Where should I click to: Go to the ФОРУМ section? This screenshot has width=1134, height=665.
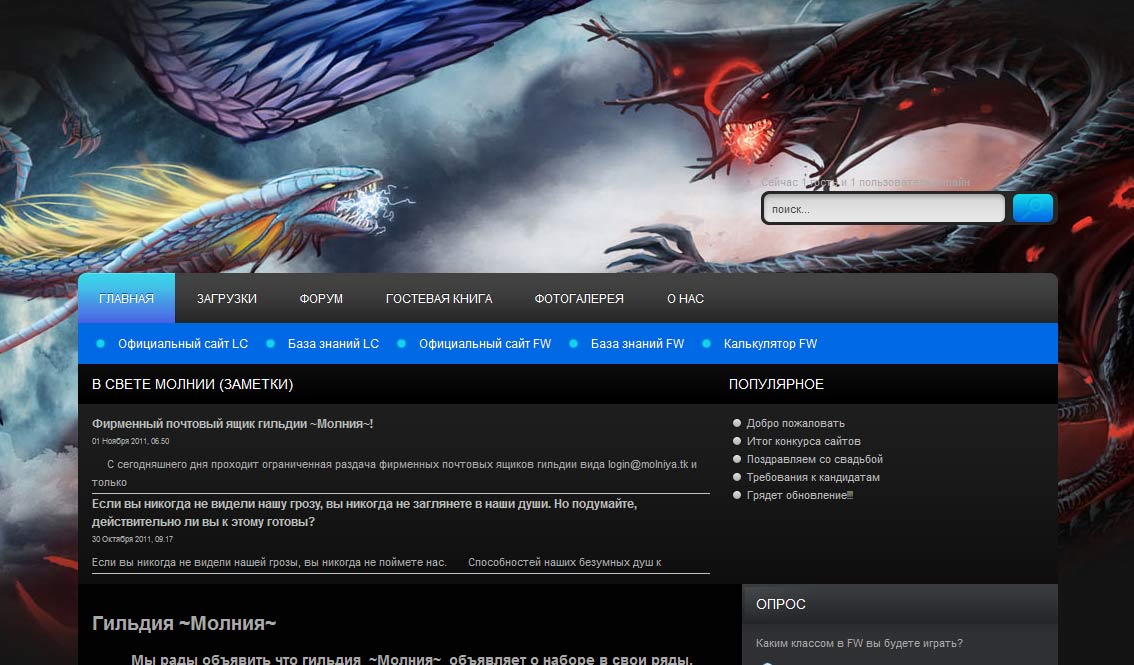pos(321,299)
